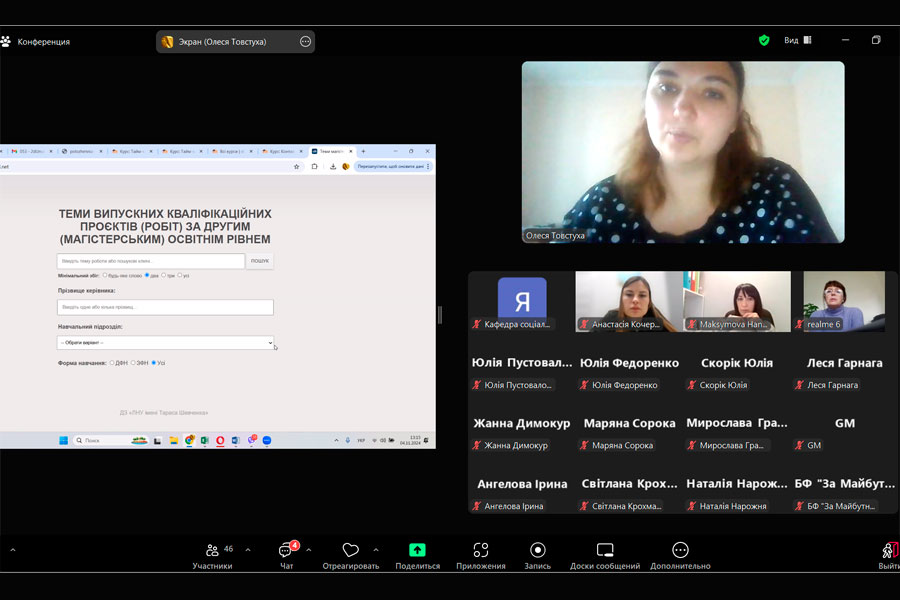Image resolution: width=900 pixels, height=600 pixels.
Task: Select Maksymova Han video tile
Action: (x=737, y=301)
